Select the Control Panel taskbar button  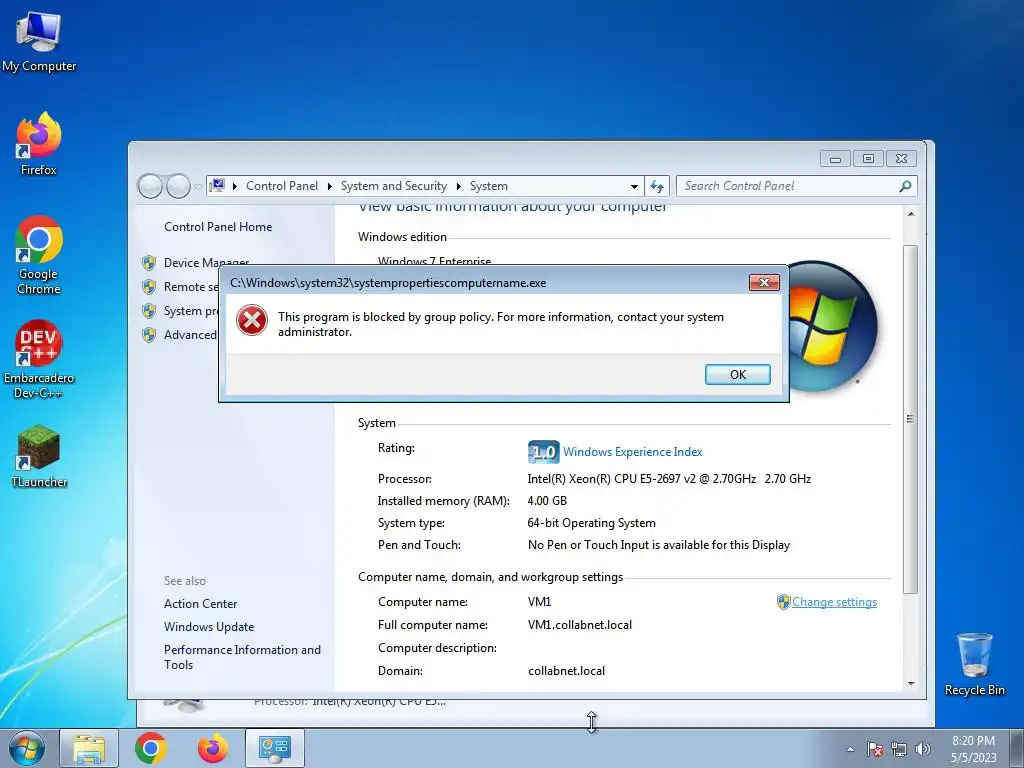tap(274, 748)
